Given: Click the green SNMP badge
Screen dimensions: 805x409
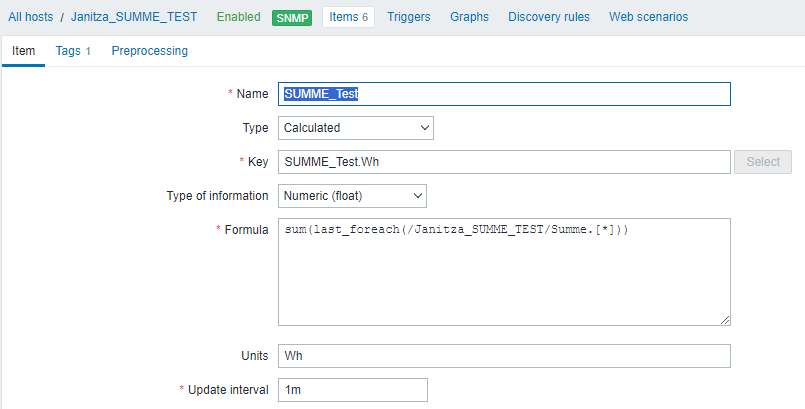Looking at the screenshot, I should pos(291,18).
